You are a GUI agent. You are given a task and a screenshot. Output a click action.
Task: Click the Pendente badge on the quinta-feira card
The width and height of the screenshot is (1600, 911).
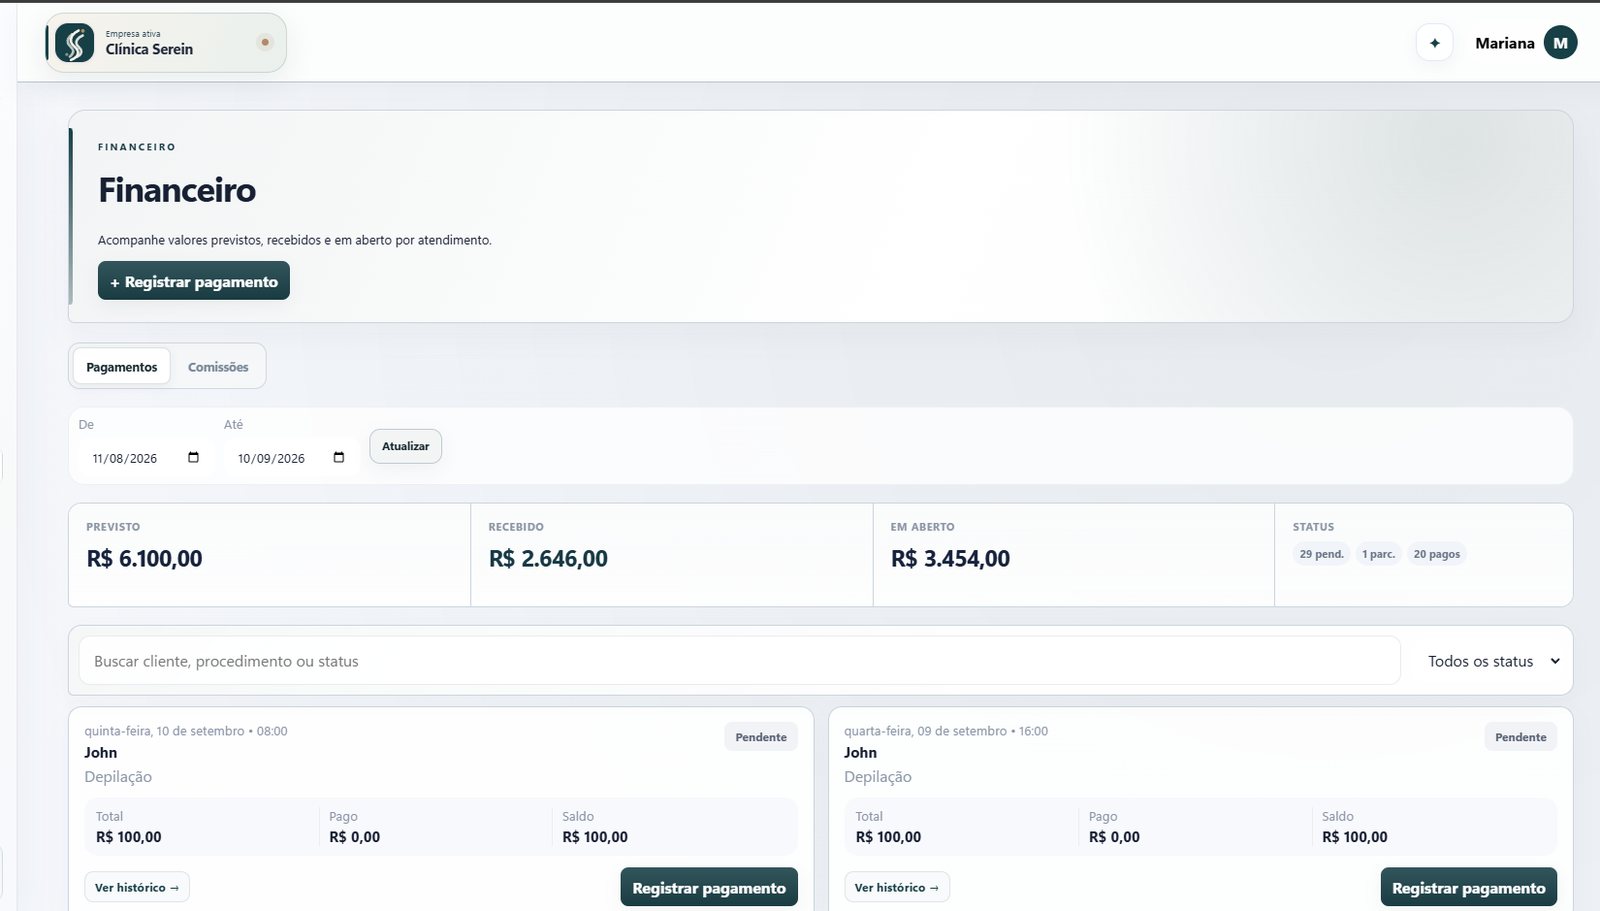click(x=761, y=737)
